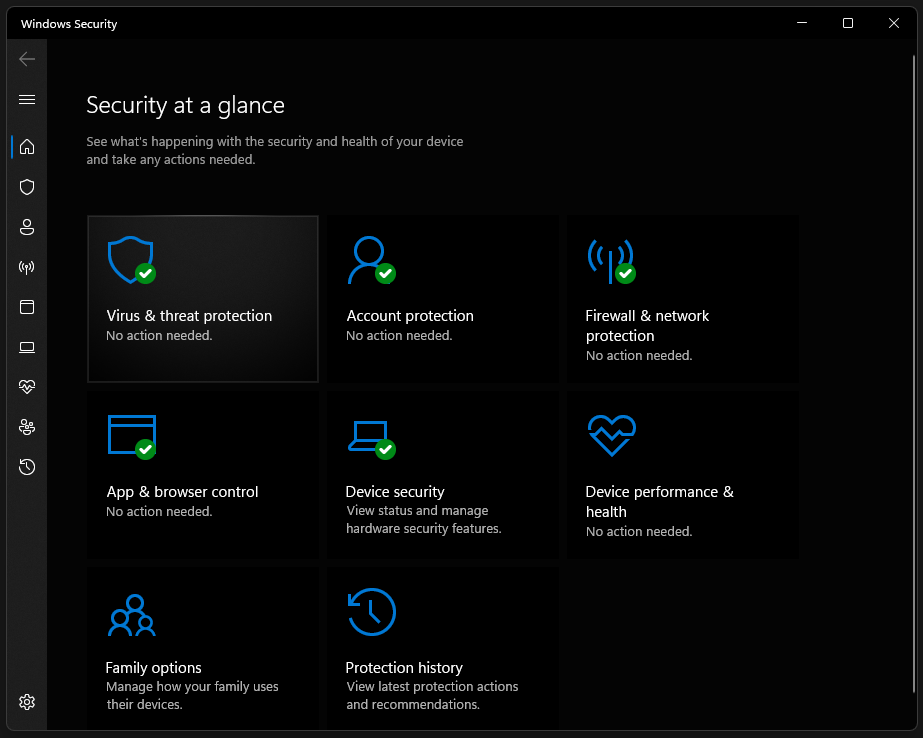Open Virus & threat protection title

tap(189, 316)
